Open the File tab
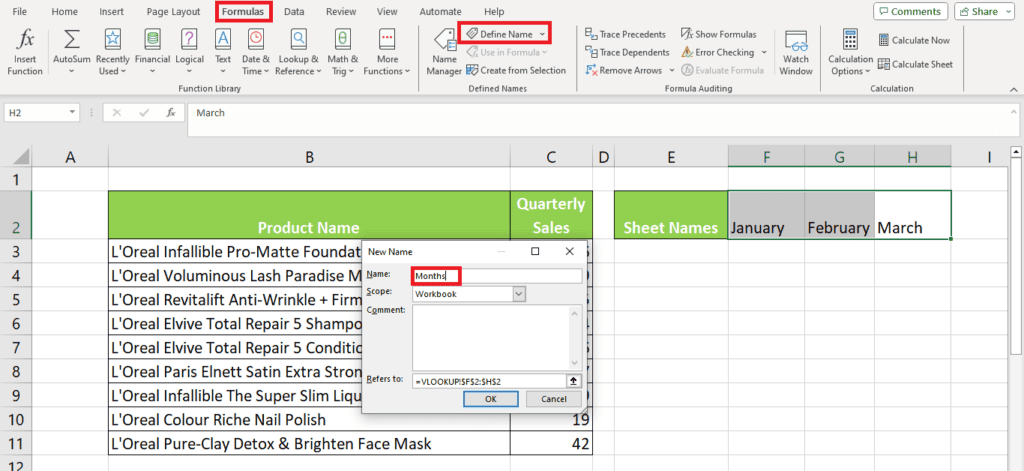The width and height of the screenshot is (1024, 471). pos(20,12)
